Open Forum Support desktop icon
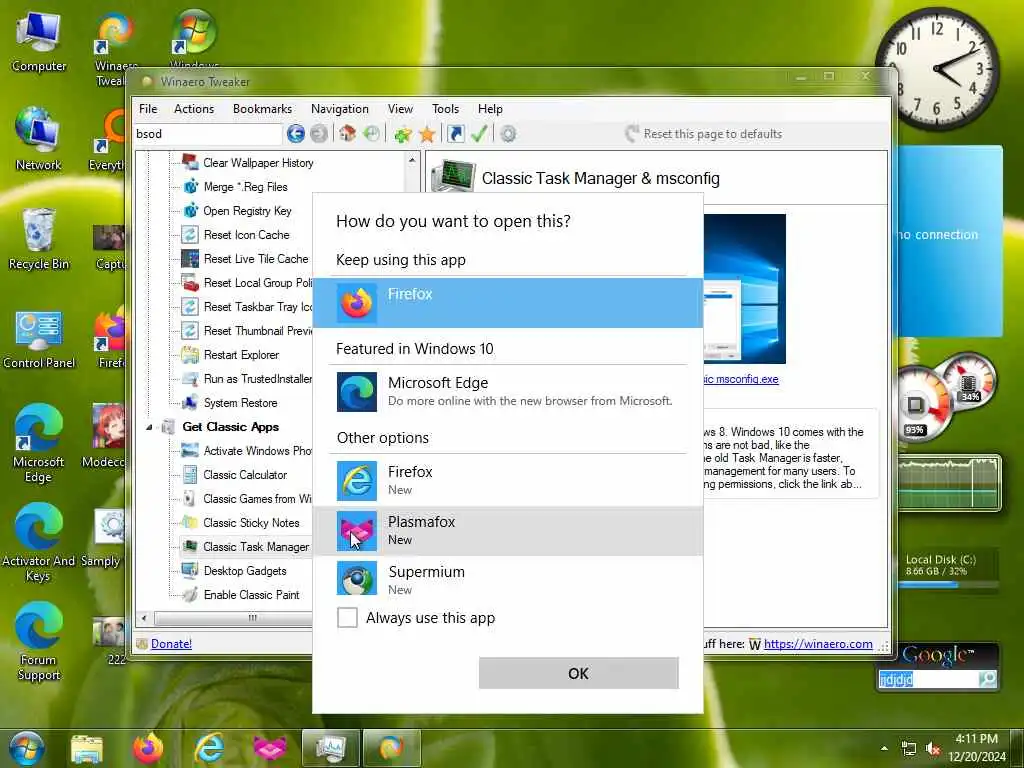The image size is (1024, 768). tap(39, 641)
